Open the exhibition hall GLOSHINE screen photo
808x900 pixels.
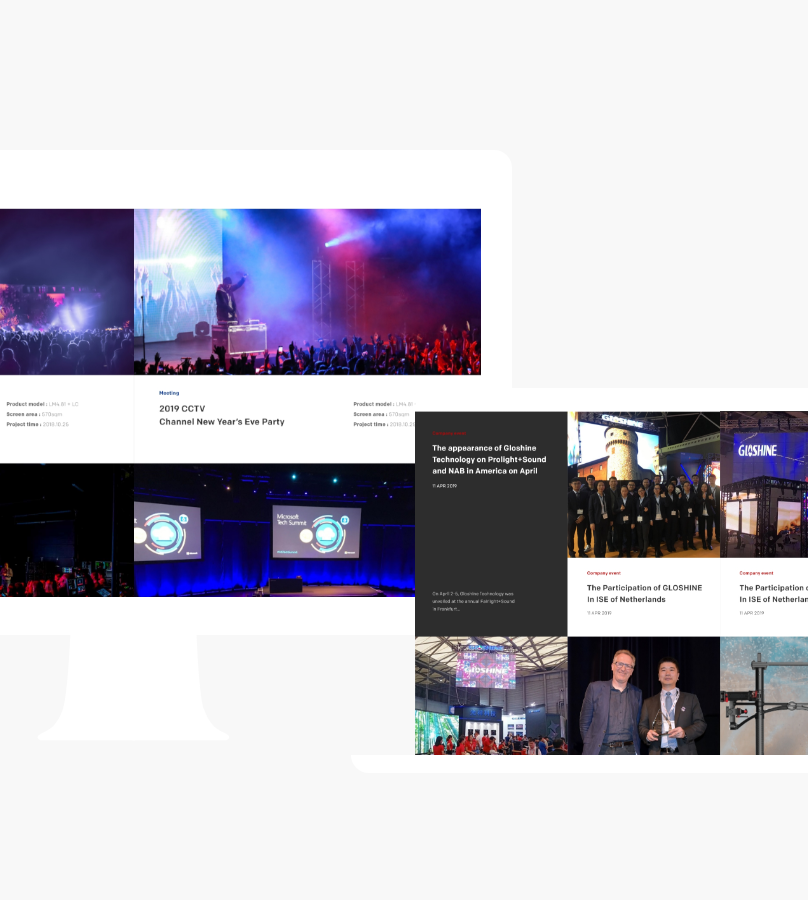tap(491, 696)
